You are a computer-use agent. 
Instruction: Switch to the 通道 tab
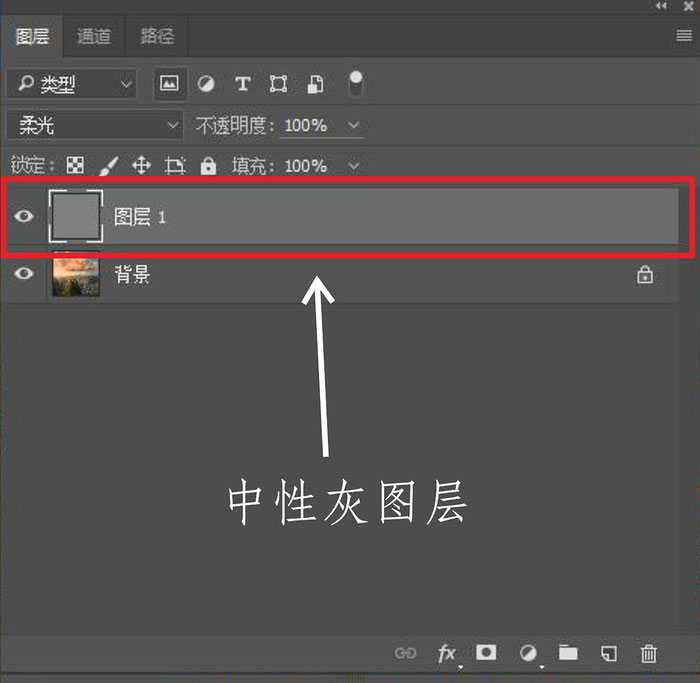[x=94, y=36]
